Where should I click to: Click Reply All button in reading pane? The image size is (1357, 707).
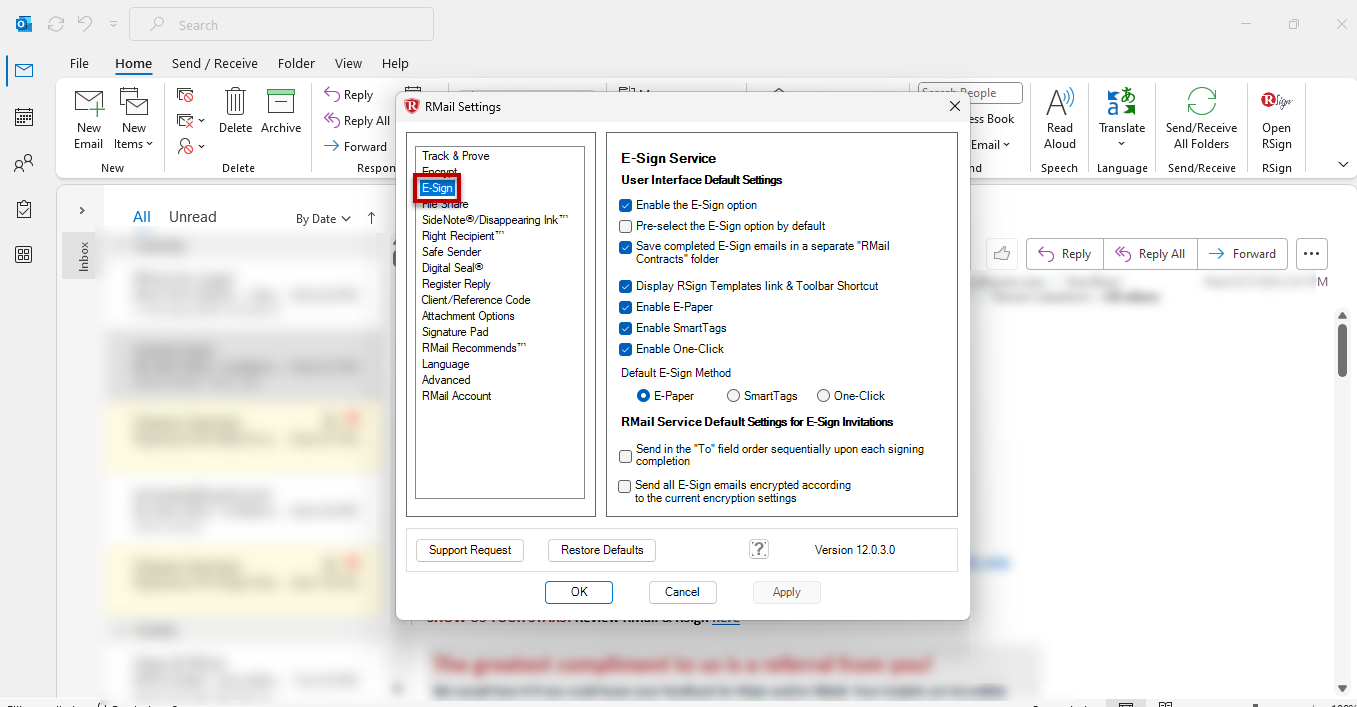(1150, 254)
